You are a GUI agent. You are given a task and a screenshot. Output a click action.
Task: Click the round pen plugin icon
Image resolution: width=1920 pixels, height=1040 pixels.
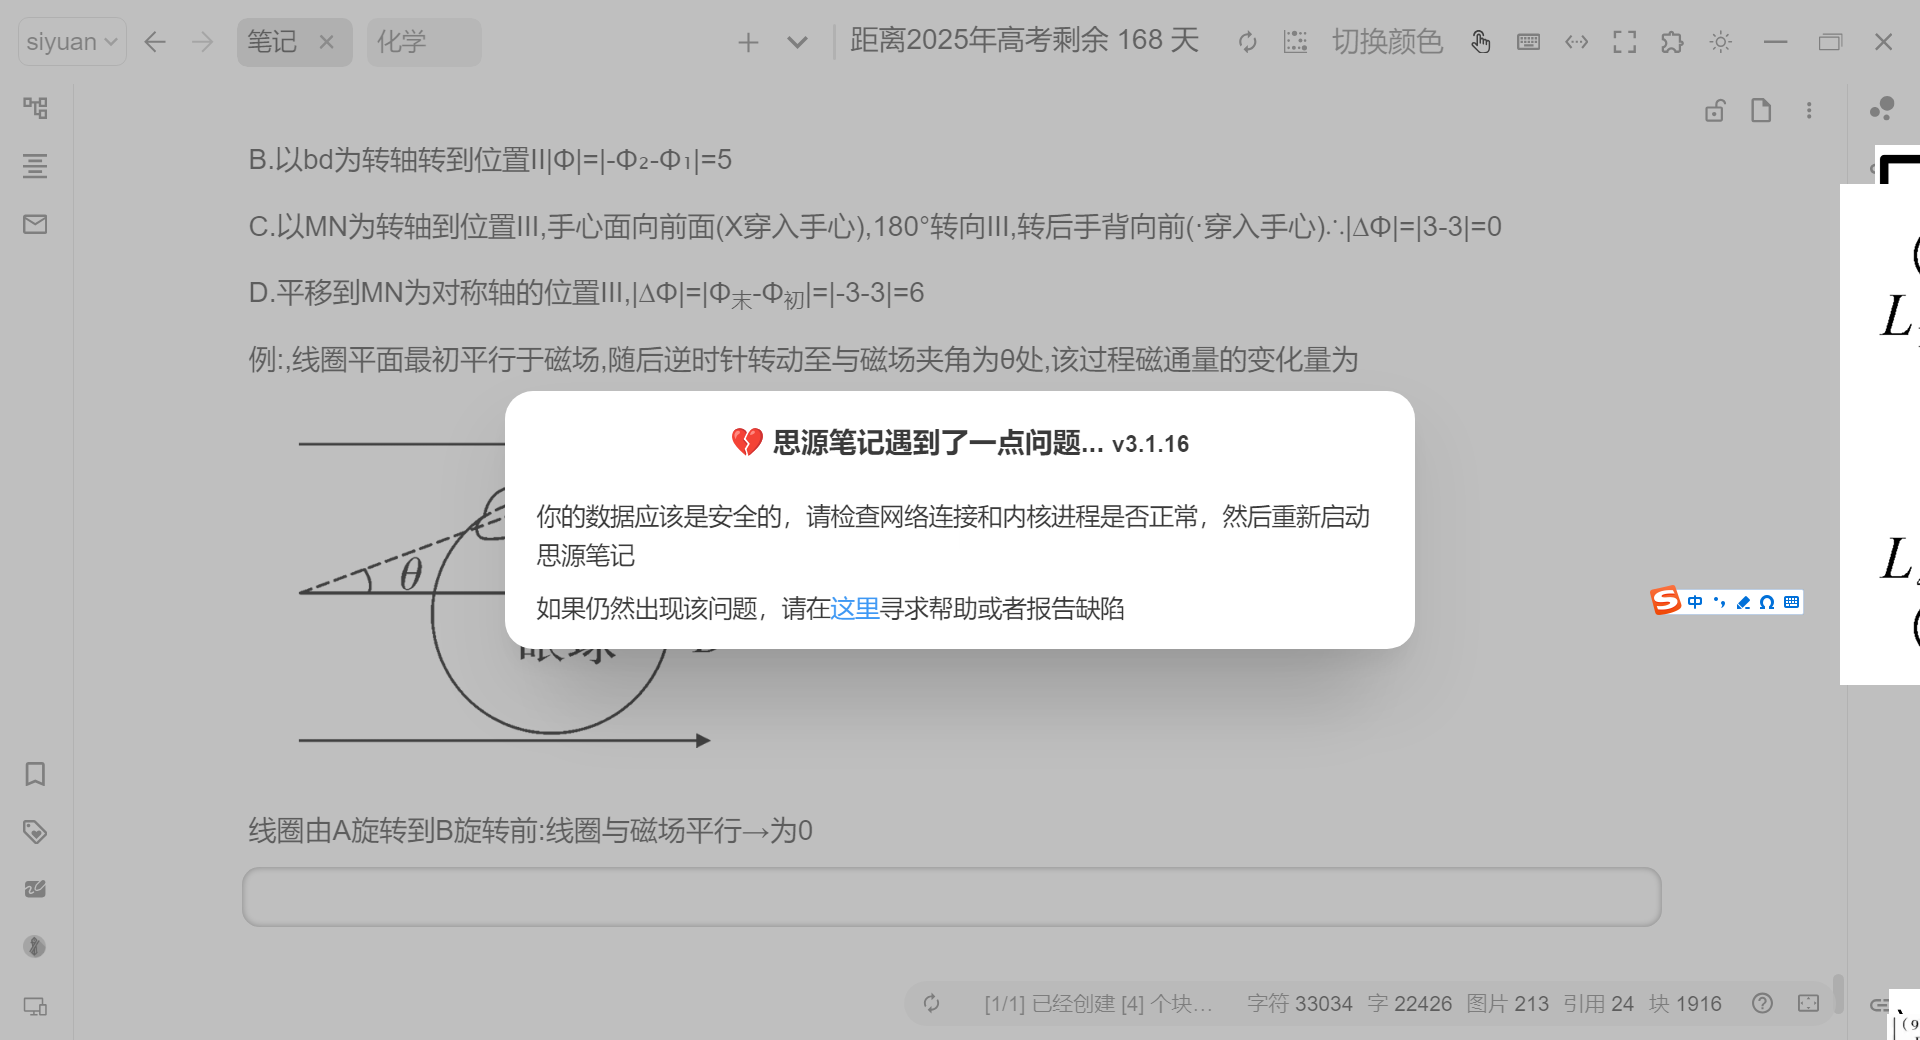tap(35, 946)
